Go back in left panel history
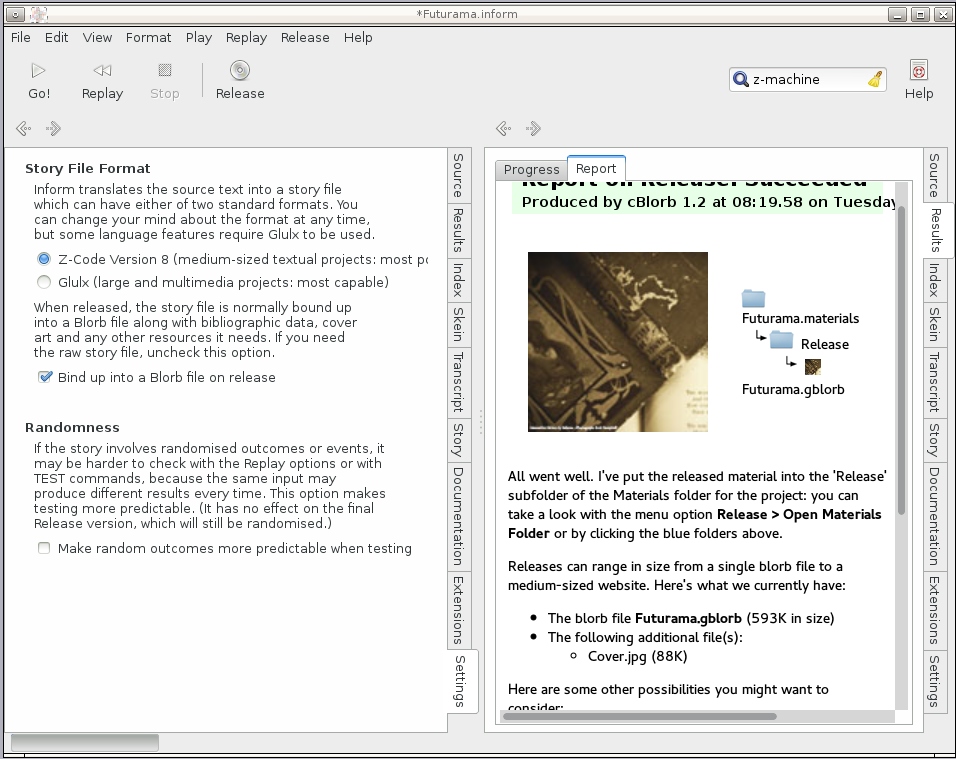 click(x=23, y=128)
